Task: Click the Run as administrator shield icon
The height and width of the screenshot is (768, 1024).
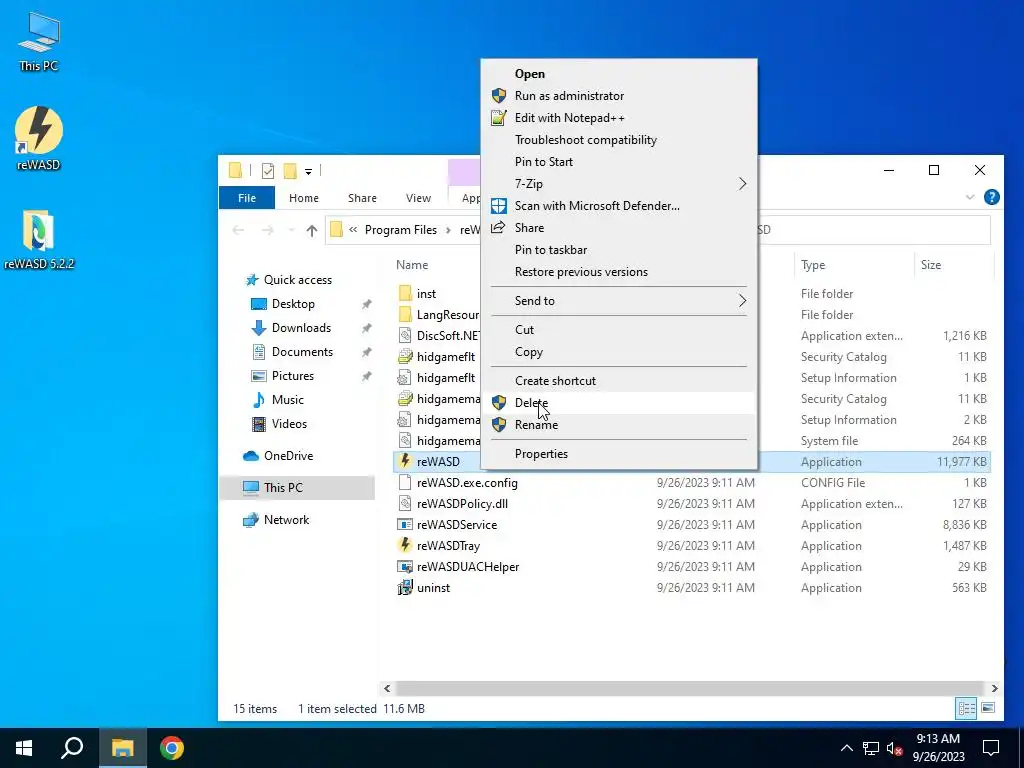Action: click(x=499, y=96)
